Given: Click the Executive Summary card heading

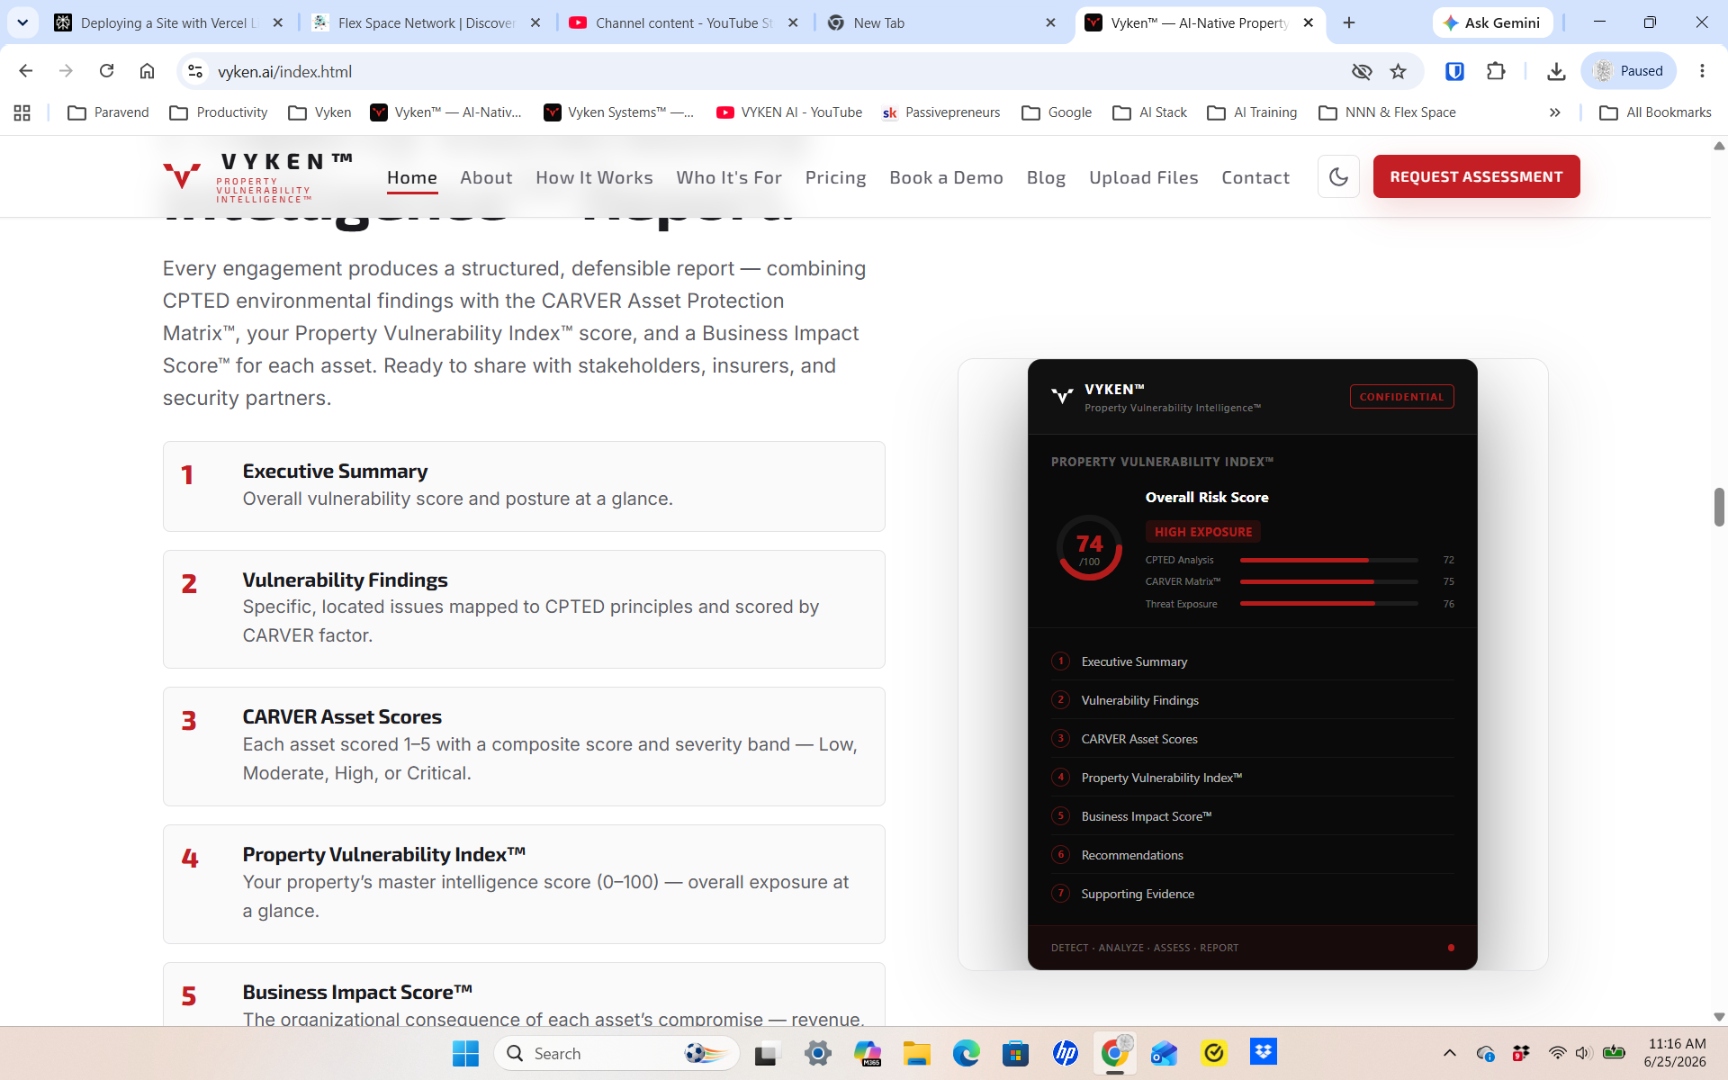Looking at the screenshot, I should (335, 471).
